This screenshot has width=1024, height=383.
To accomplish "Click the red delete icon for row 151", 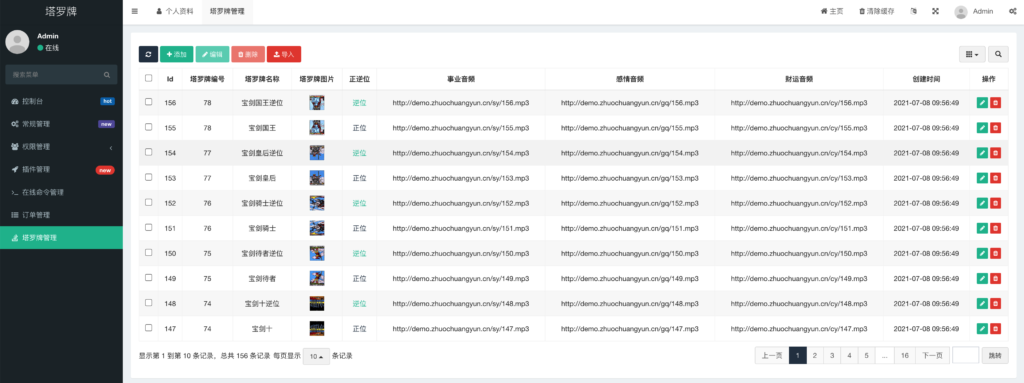I will click(x=995, y=228).
